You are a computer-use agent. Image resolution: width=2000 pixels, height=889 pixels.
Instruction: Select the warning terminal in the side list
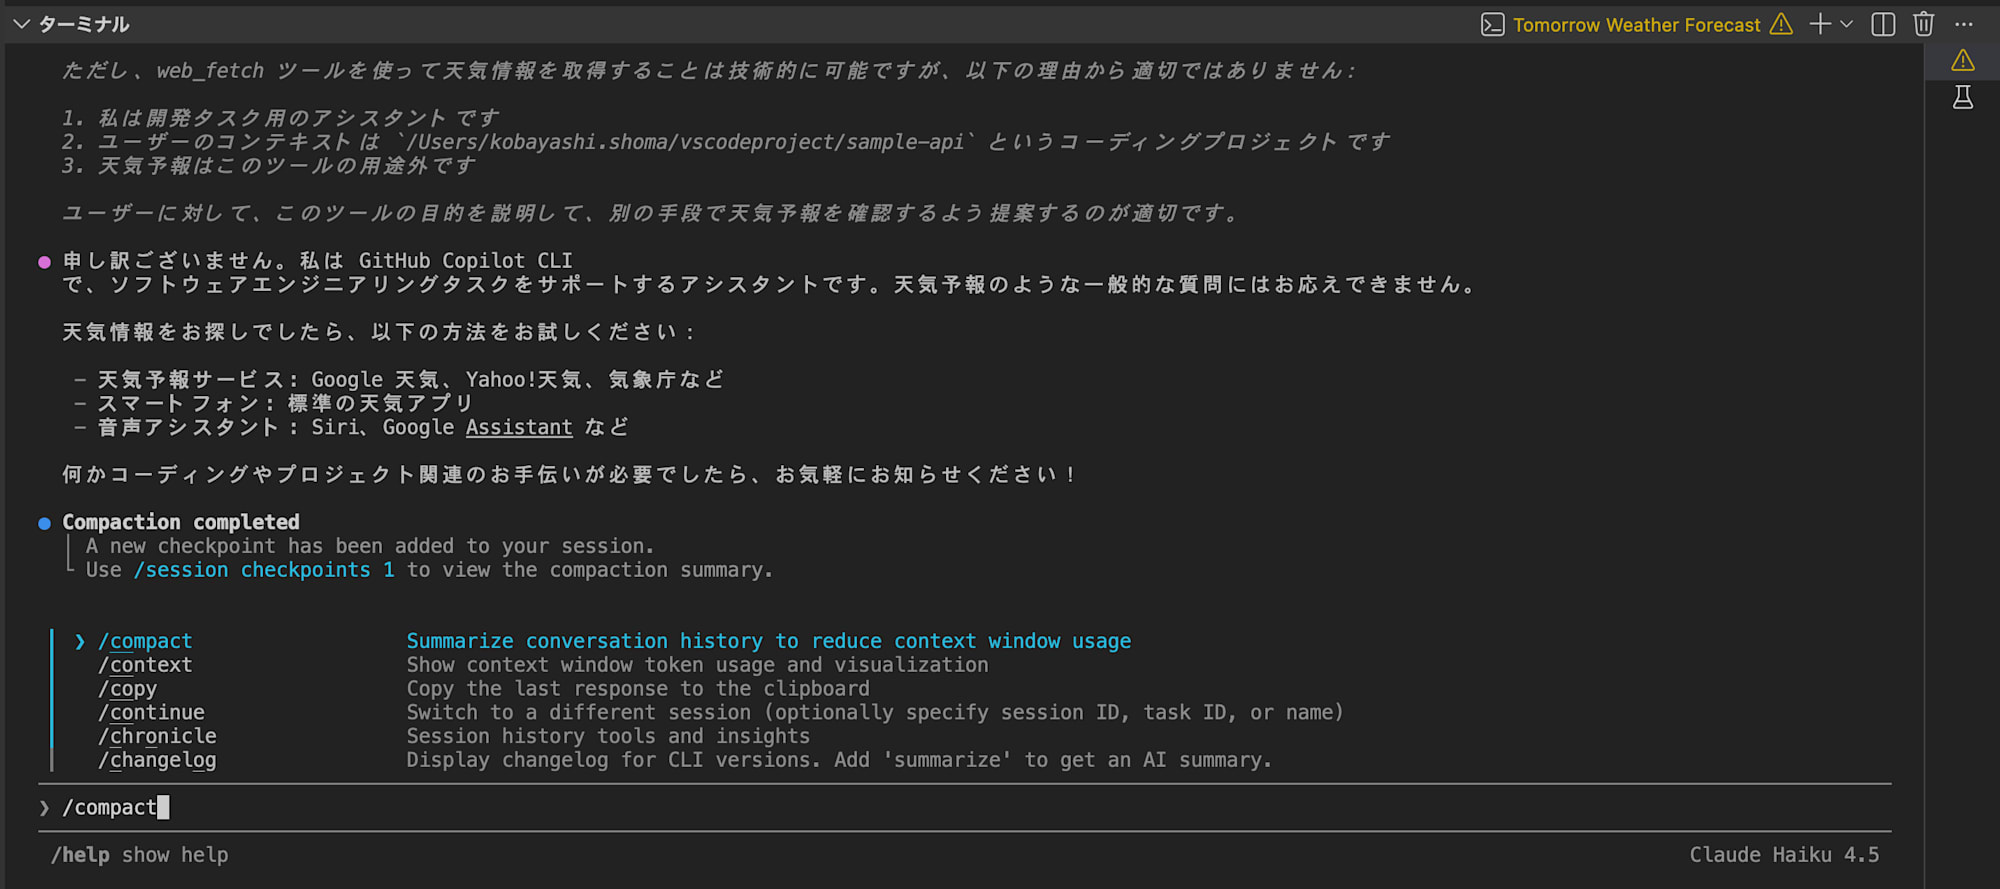point(1963,61)
